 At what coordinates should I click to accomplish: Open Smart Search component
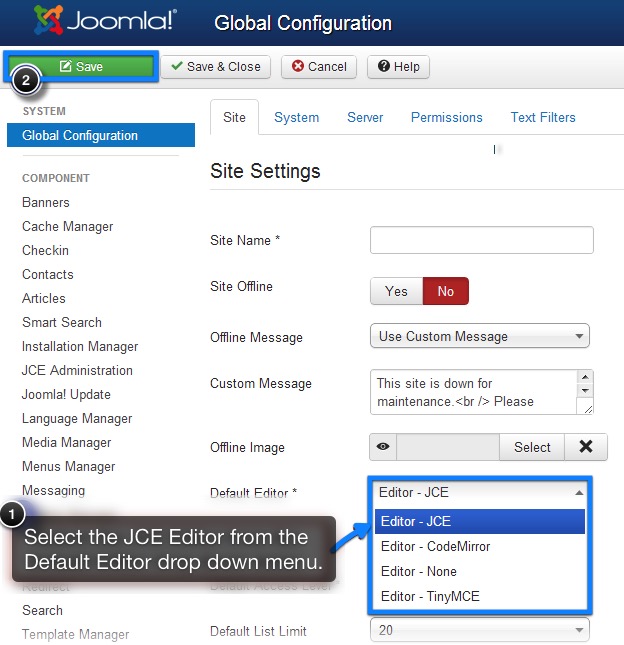62,322
